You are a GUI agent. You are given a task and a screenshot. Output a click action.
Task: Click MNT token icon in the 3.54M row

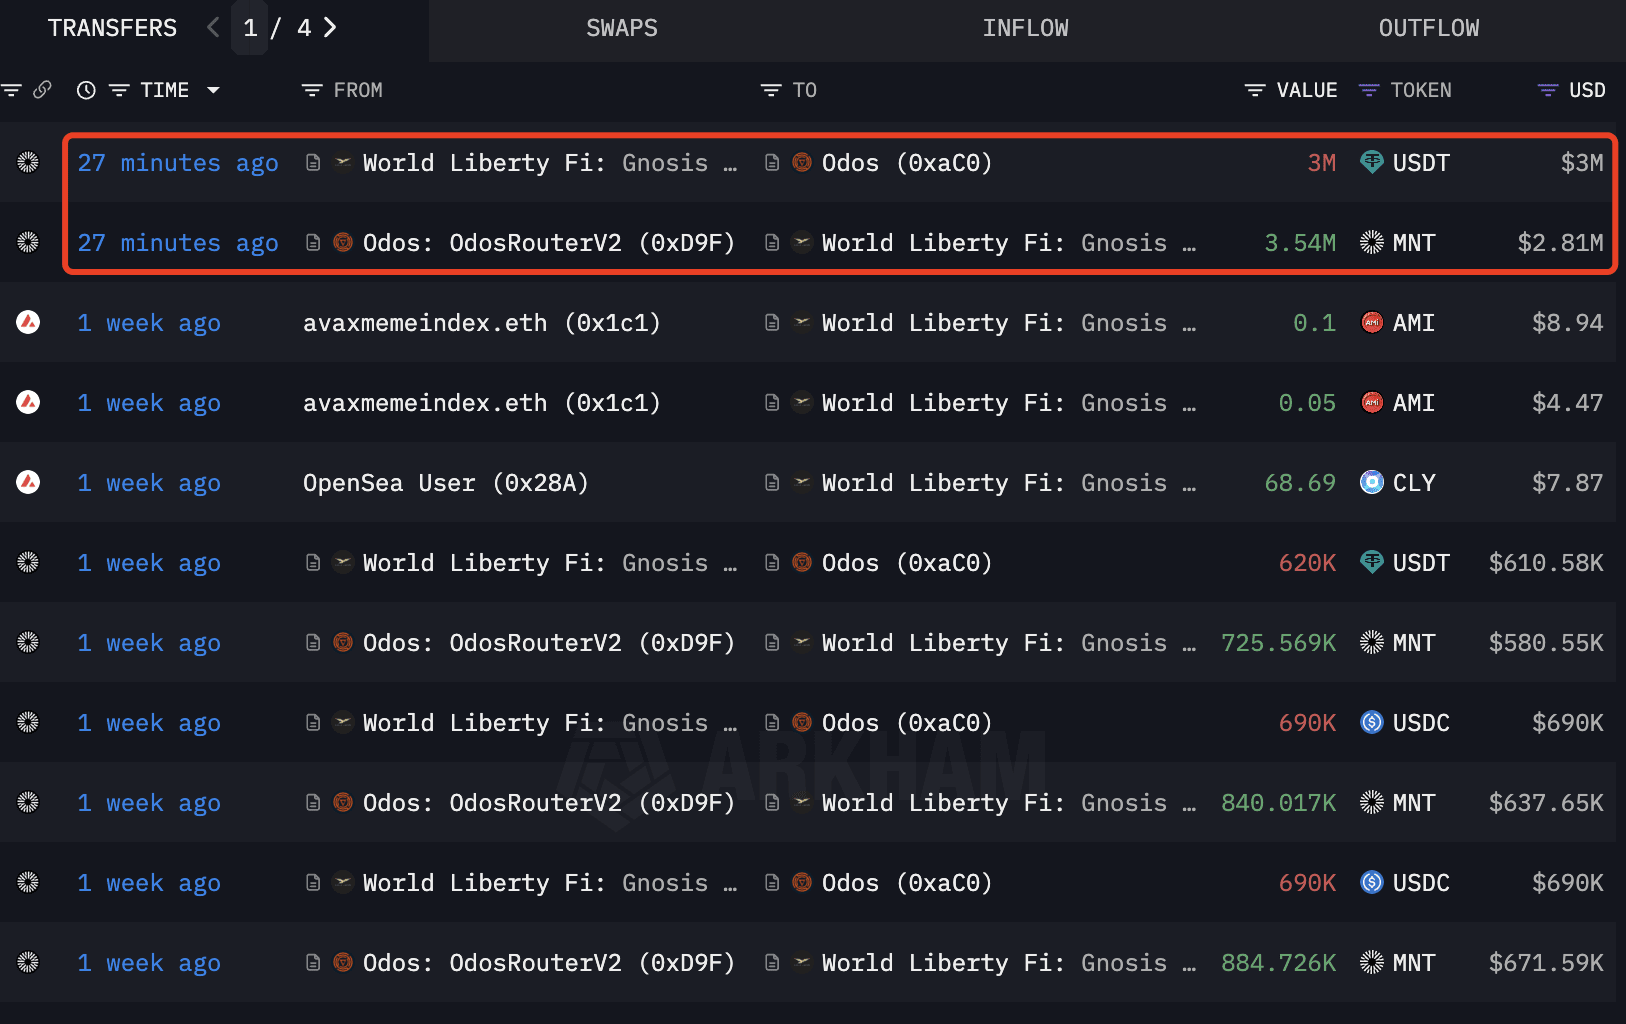(x=1372, y=242)
